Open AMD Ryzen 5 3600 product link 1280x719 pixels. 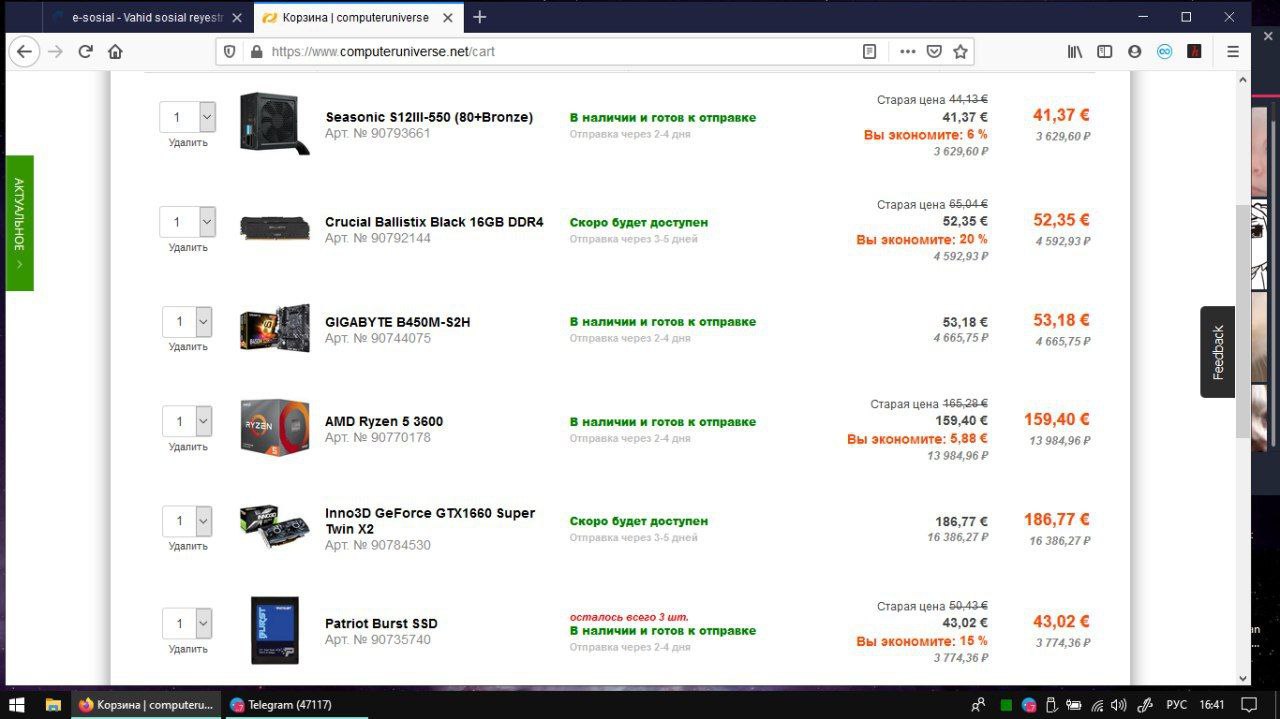(384, 421)
